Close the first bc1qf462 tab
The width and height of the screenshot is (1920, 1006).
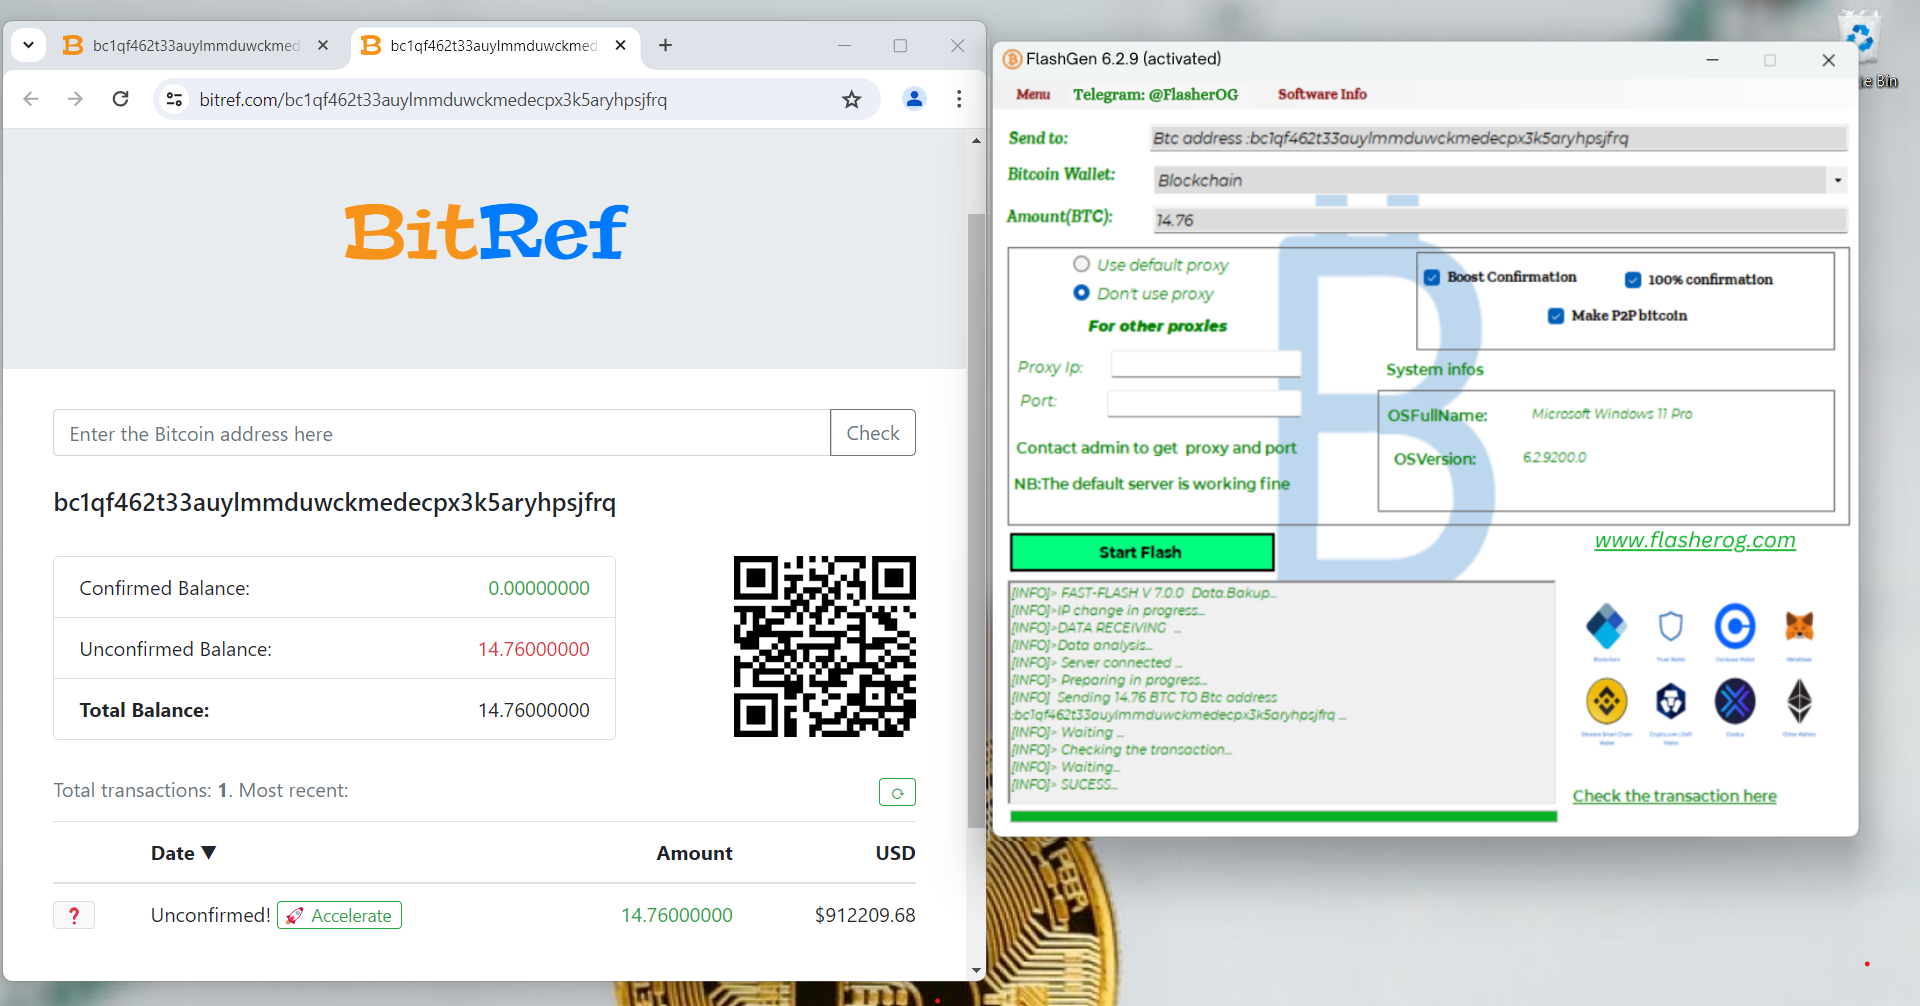323,45
